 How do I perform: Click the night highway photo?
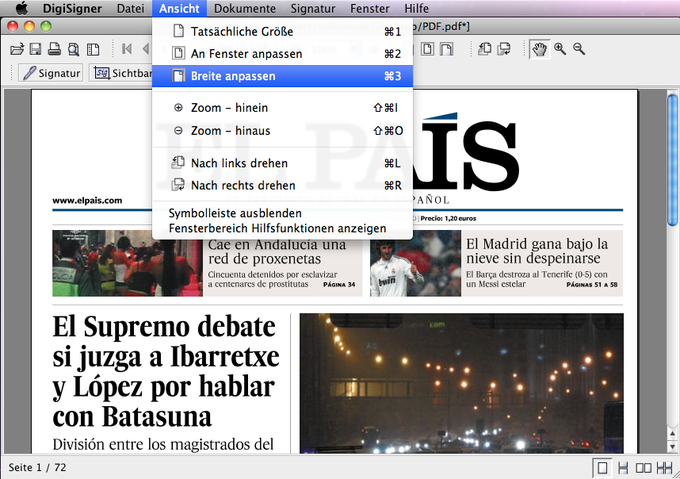[461, 384]
